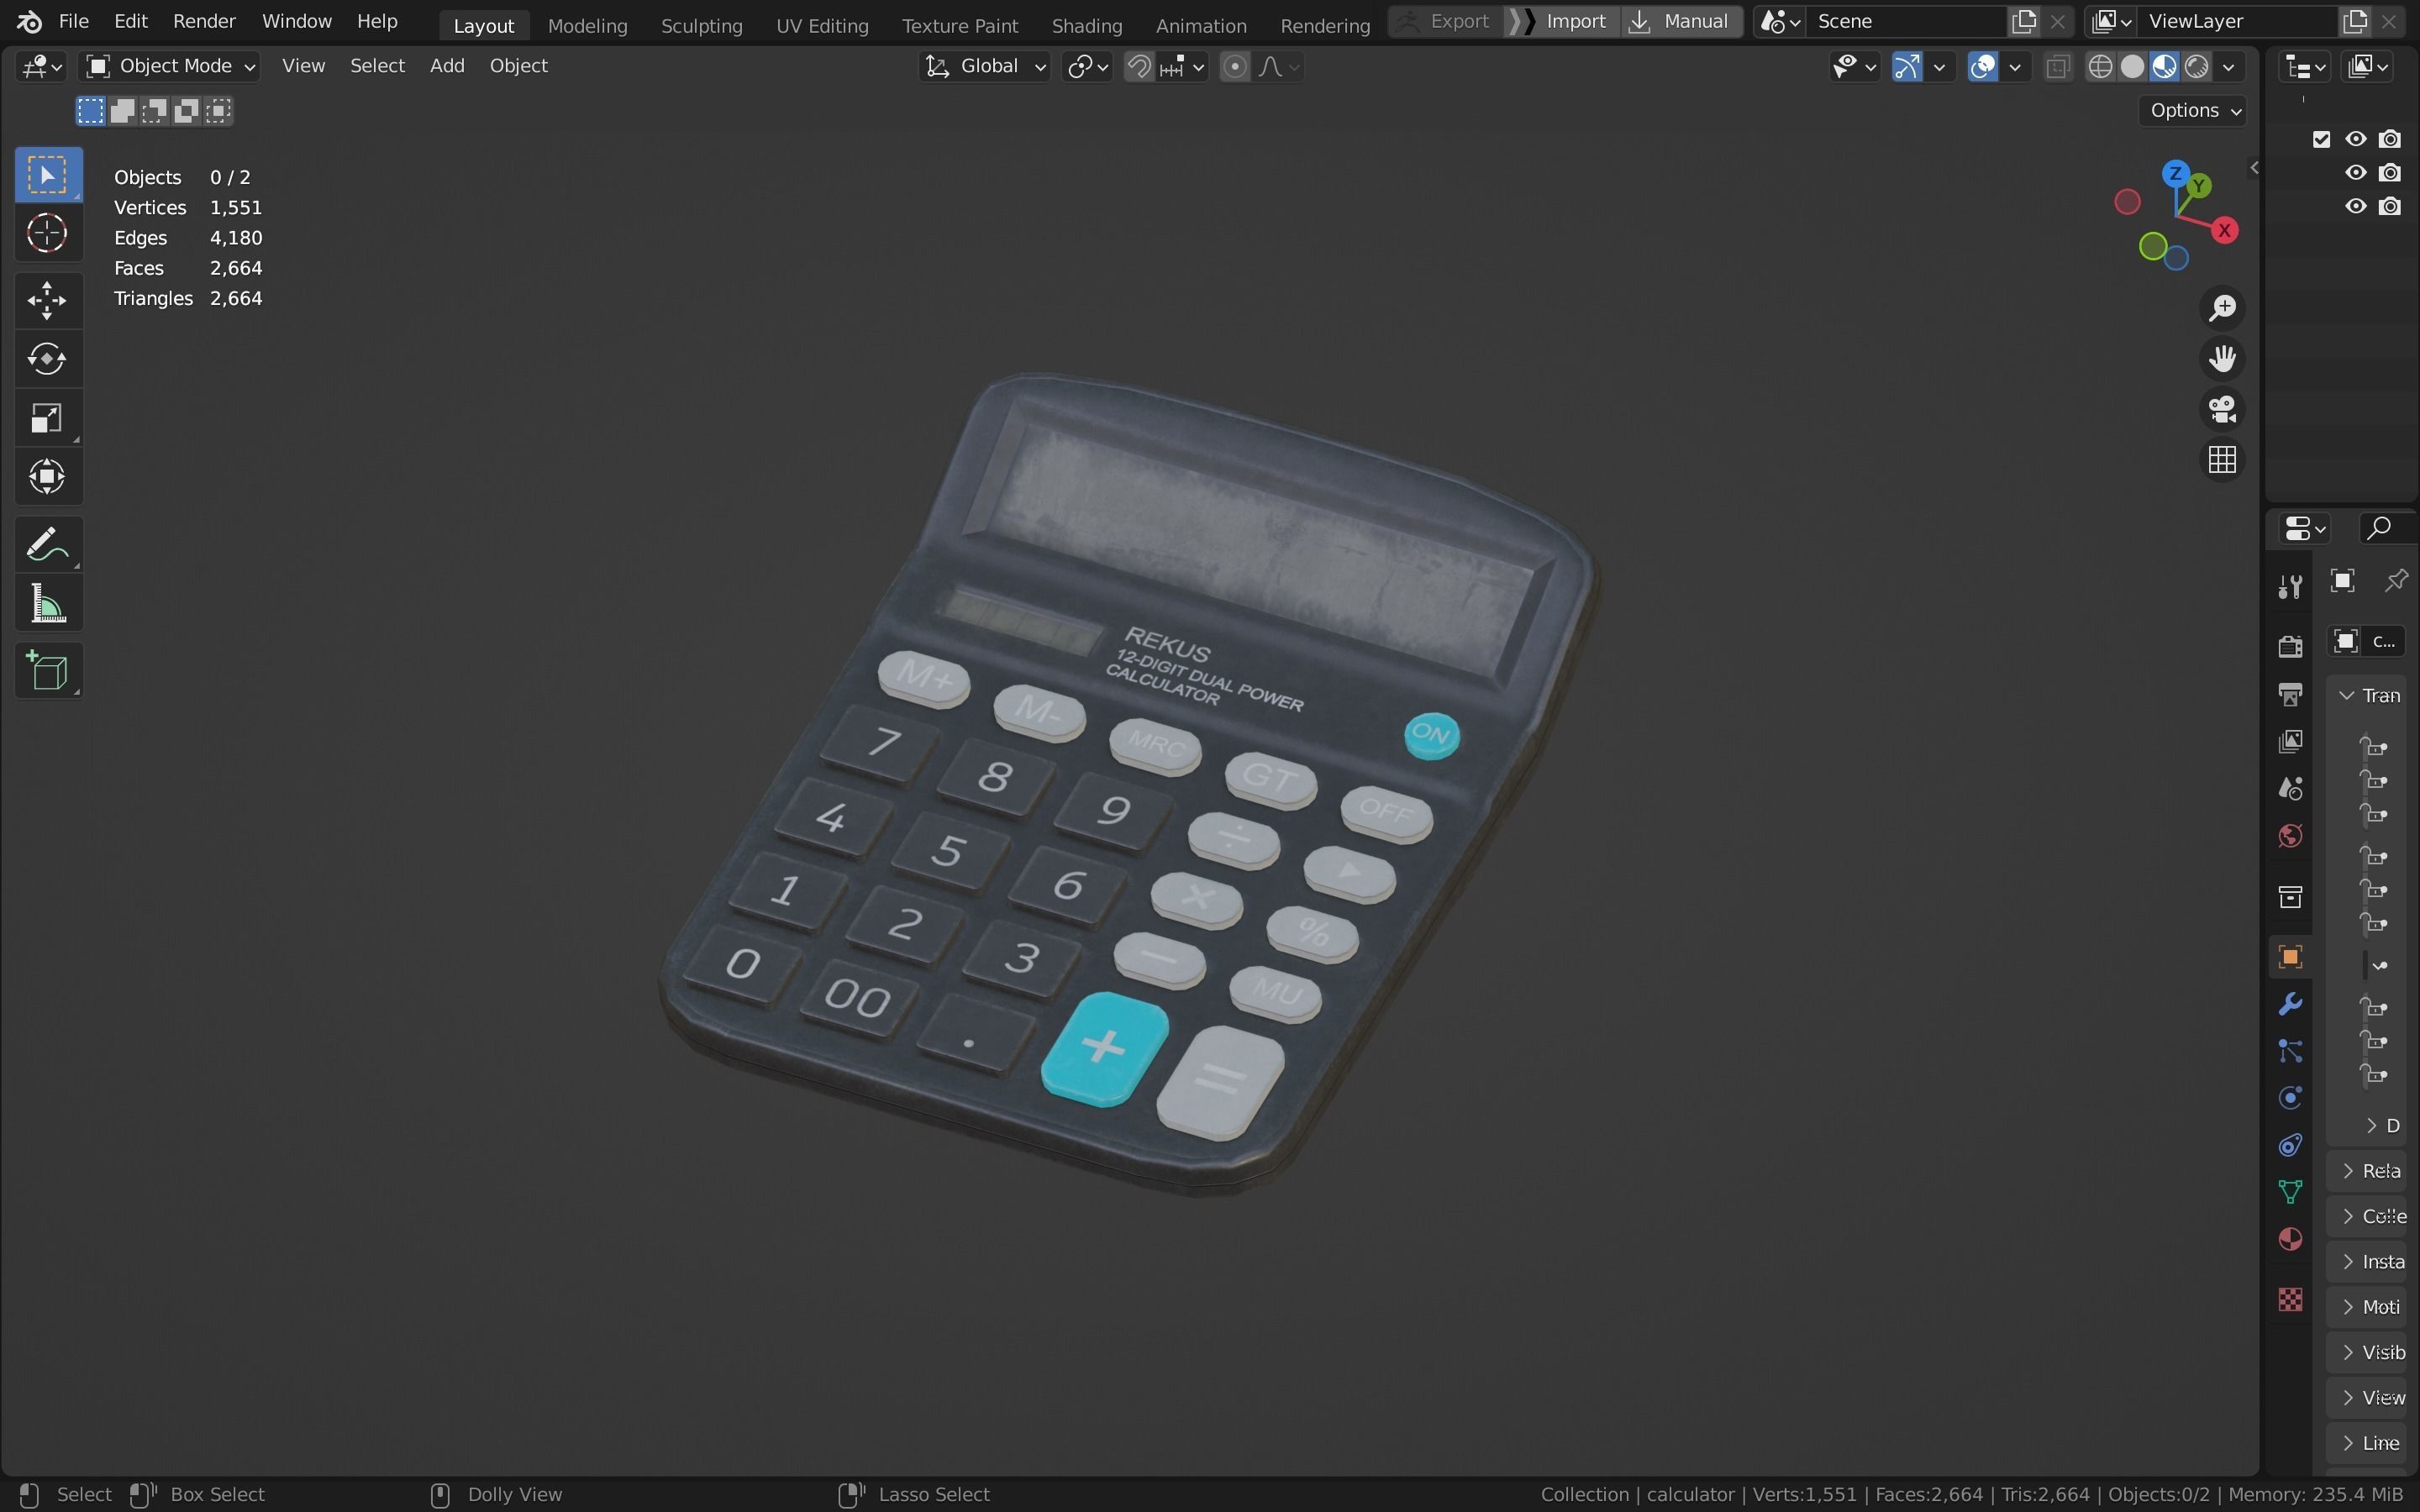
Task: Switch to the UV Editing workspace tab
Action: 822,25
